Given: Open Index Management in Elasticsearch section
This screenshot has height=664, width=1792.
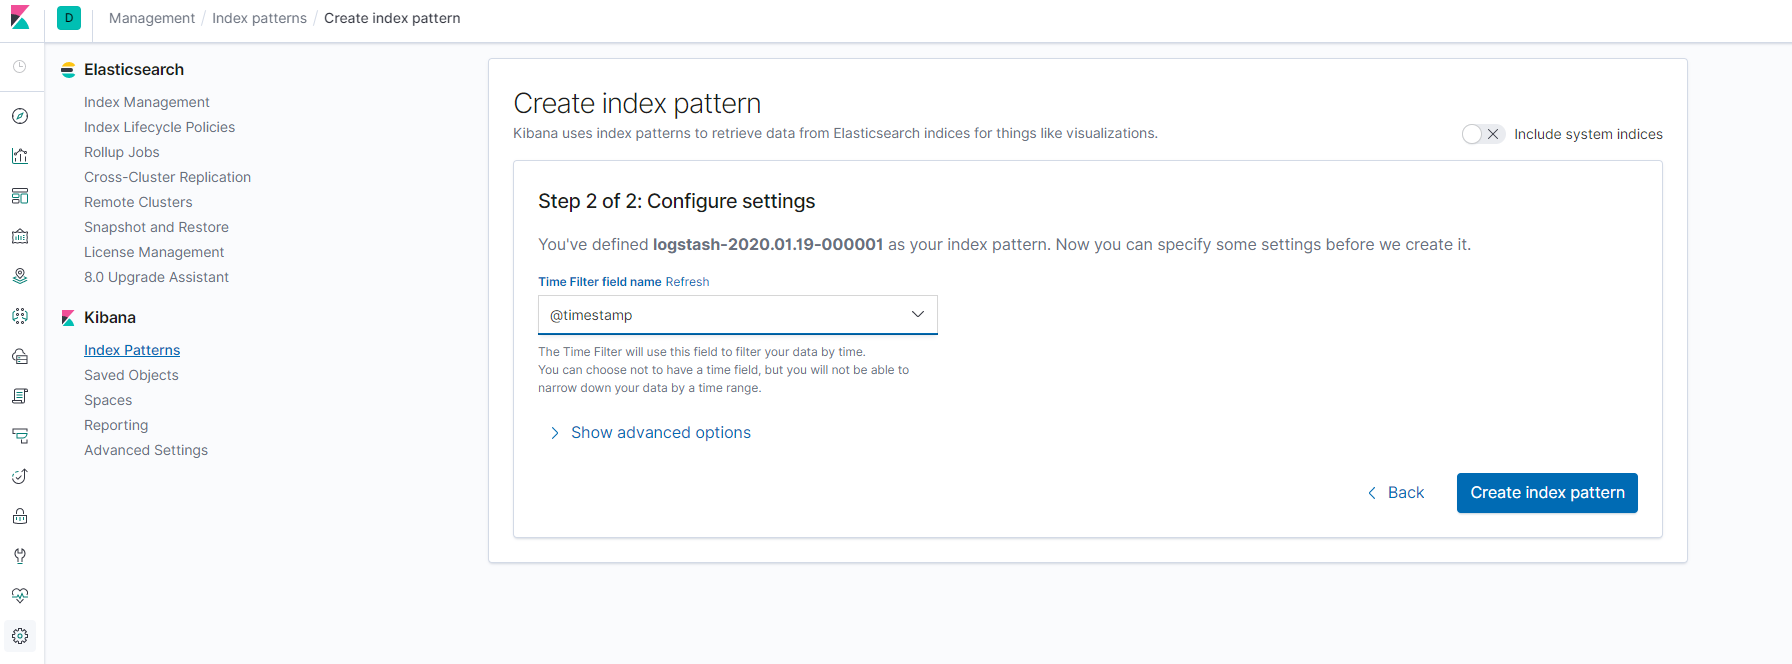Looking at the screenshot, I should point(147,102).
